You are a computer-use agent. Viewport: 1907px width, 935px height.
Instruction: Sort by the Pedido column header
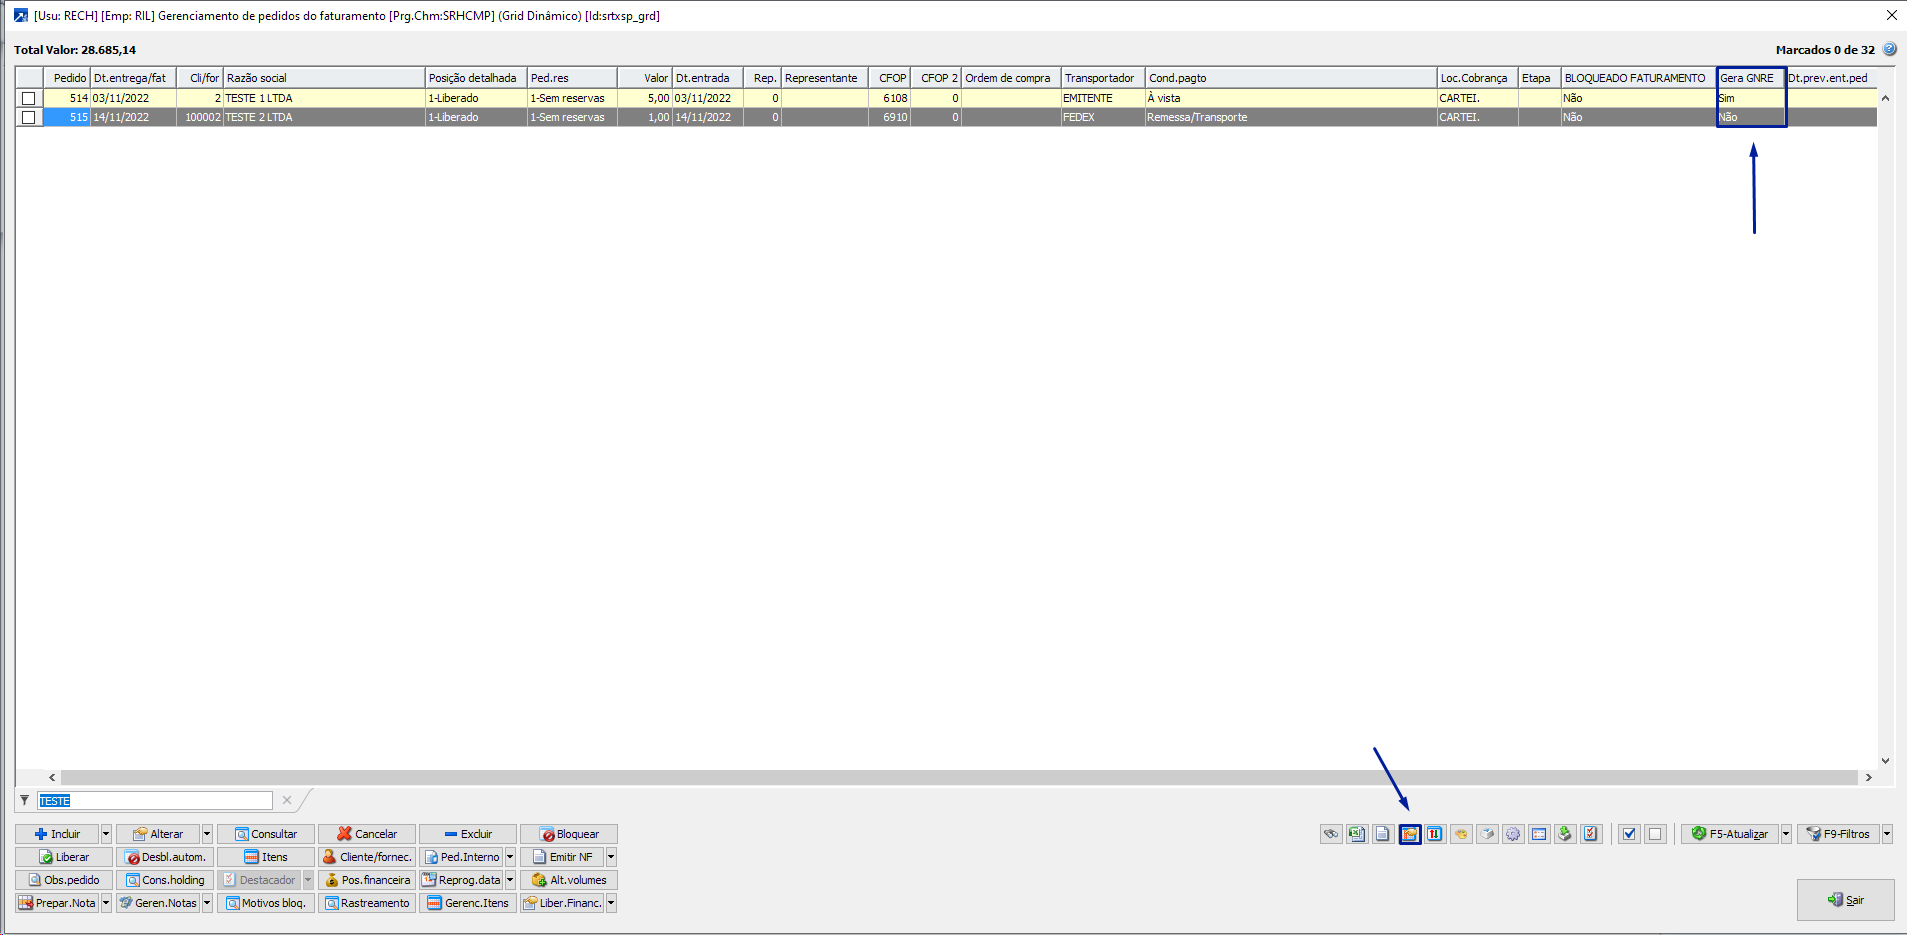point(67,78)
